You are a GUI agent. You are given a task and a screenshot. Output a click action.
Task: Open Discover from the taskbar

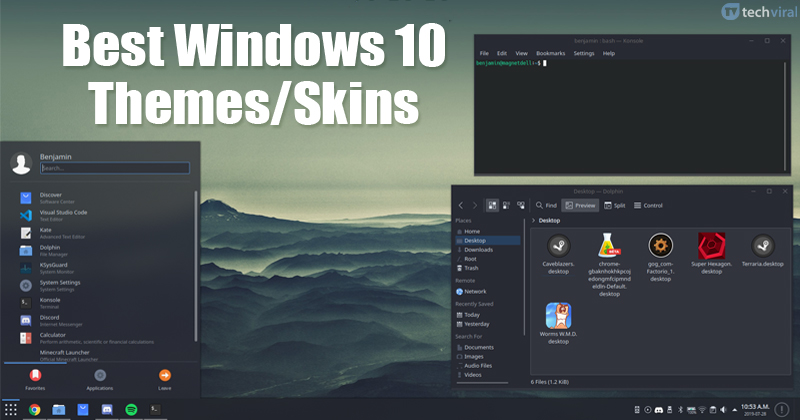point(83,409)
